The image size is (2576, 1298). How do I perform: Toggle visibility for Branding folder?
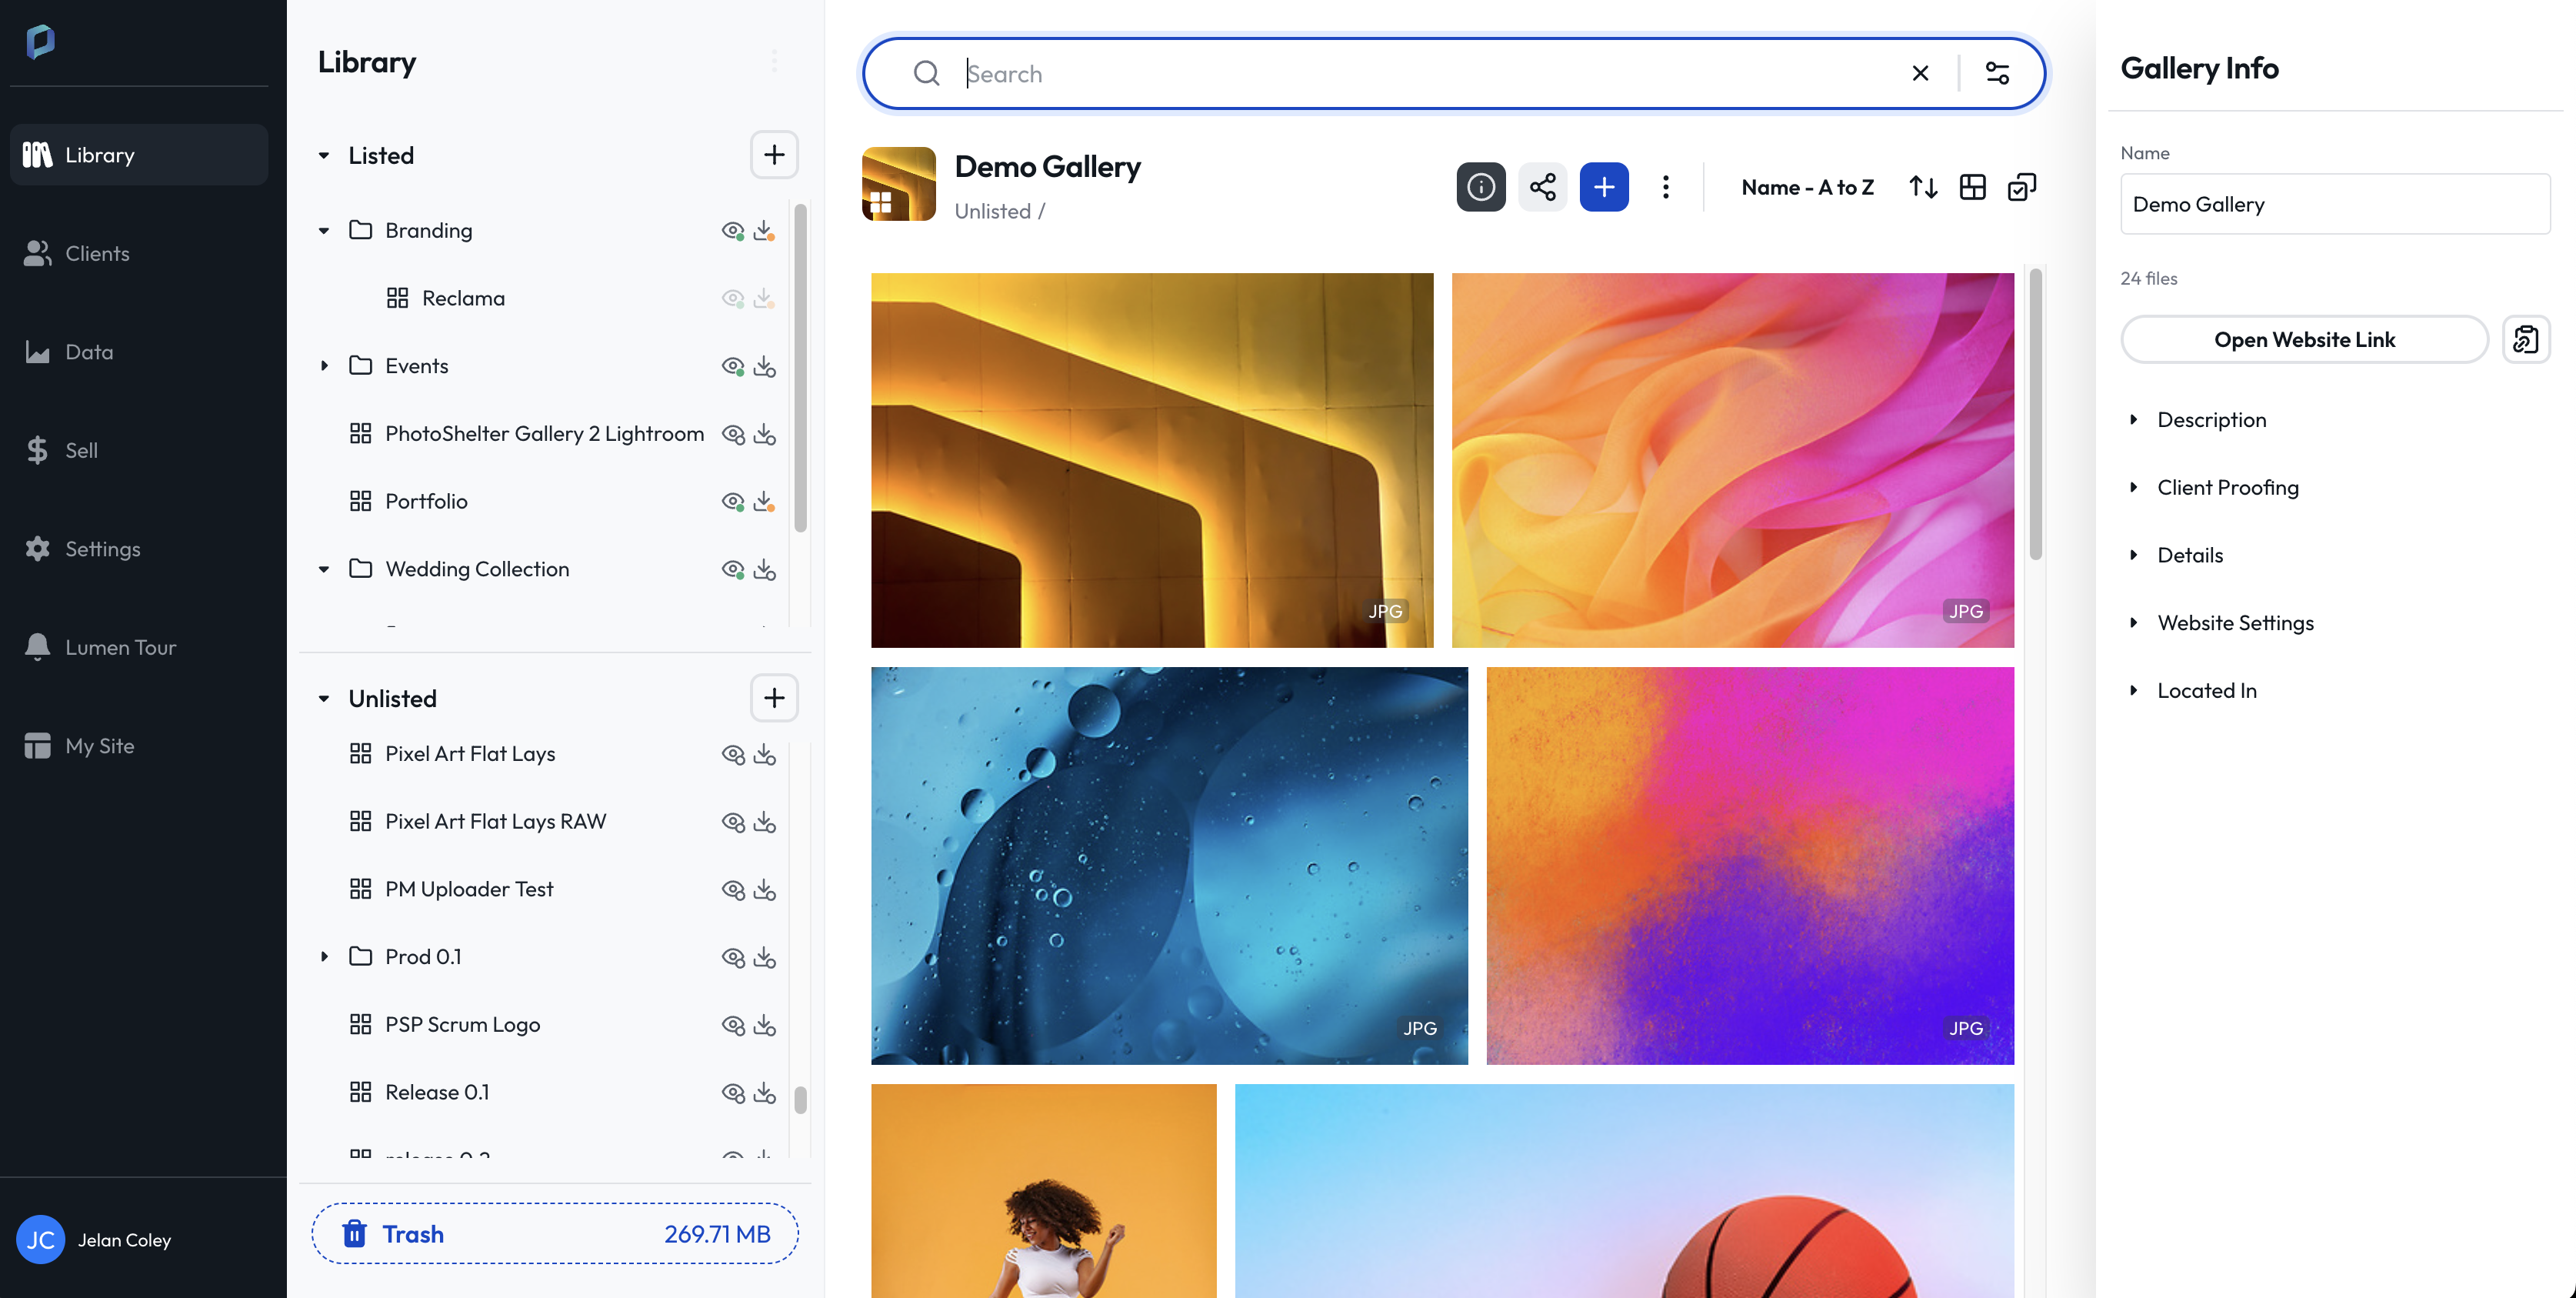click(x=733, y=231)
